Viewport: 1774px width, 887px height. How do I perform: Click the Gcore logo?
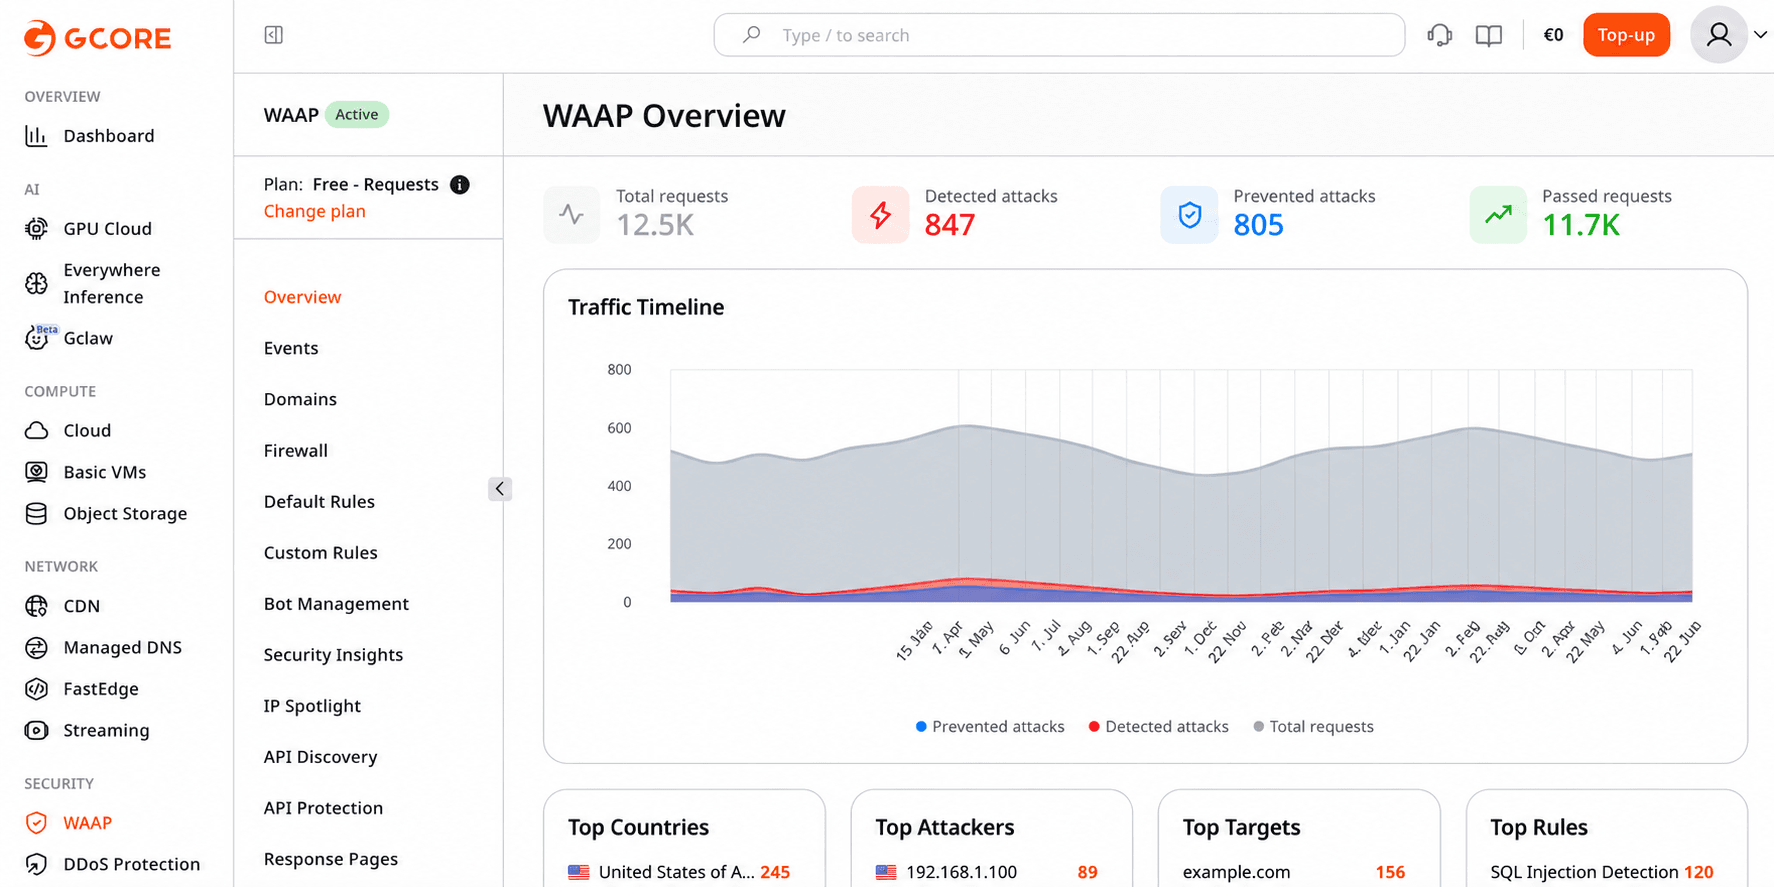(x=98, y=38)
